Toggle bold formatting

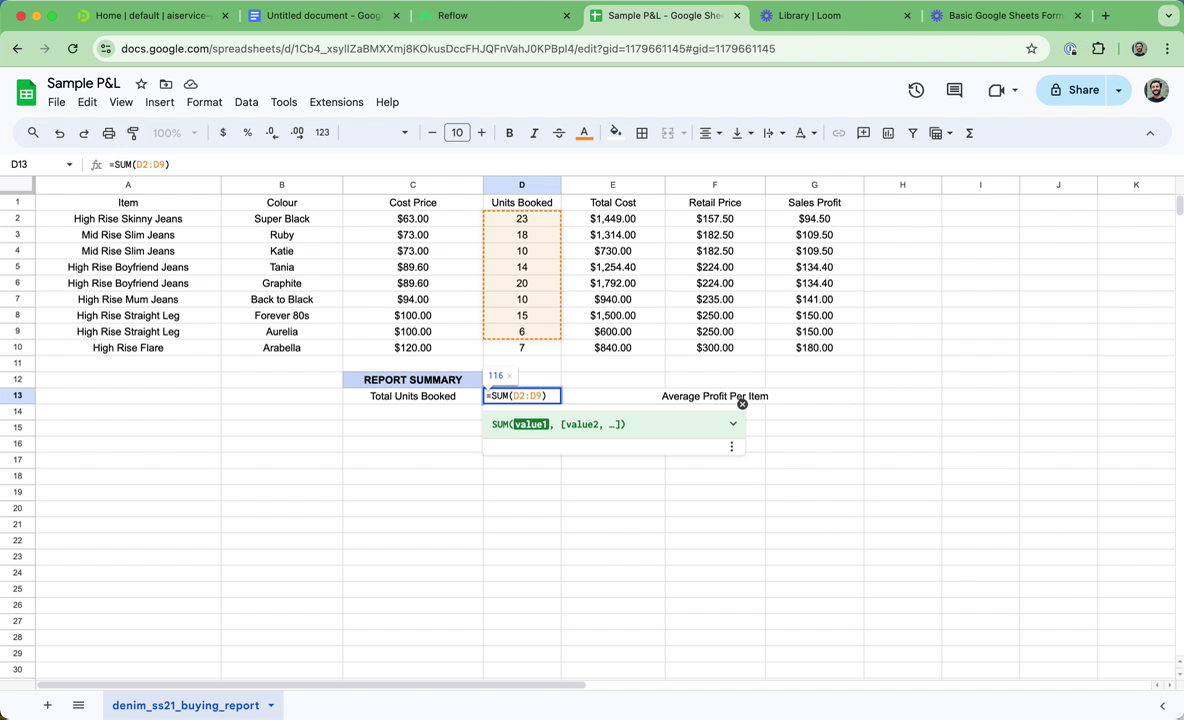pyautogui.click(x=509, y=132)
